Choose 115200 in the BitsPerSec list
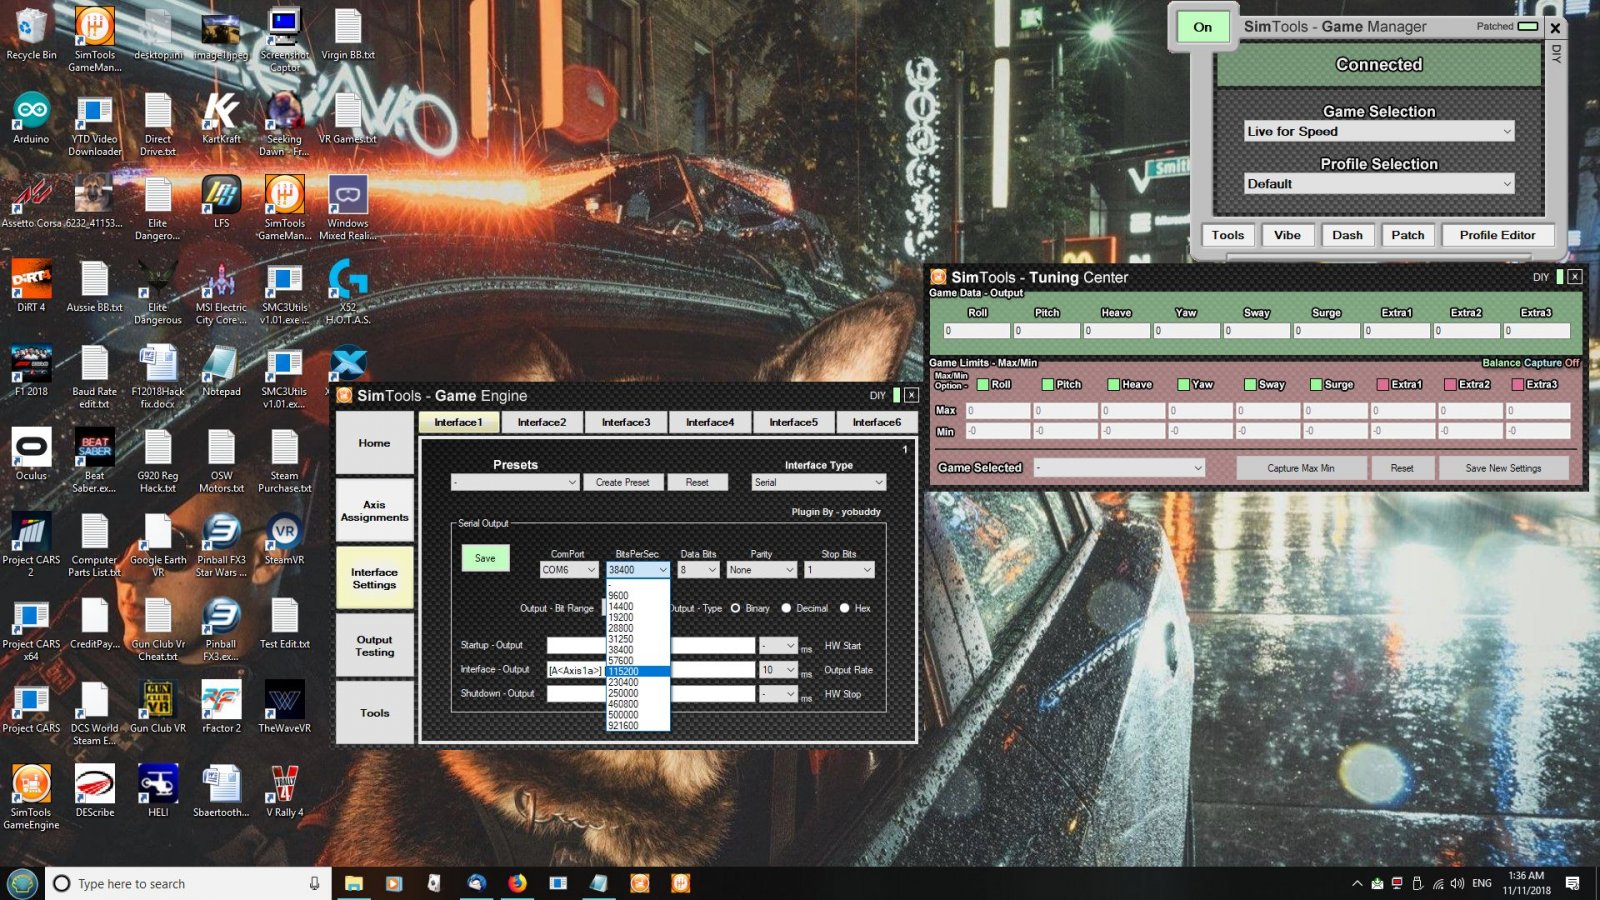The height and width of the screenshot is (900, 1600). [624, 672]
